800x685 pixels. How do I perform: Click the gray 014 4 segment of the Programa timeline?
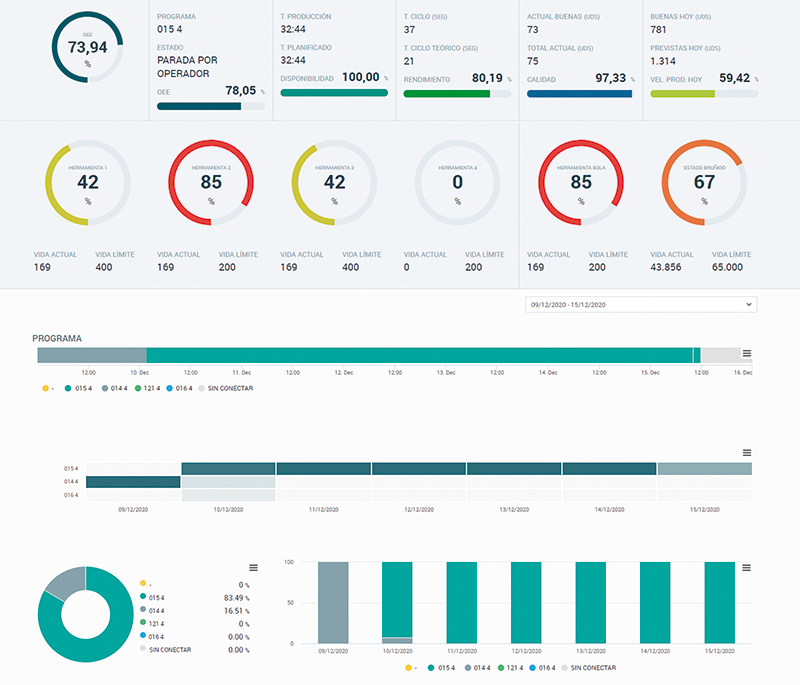click(x=92, y=355)
